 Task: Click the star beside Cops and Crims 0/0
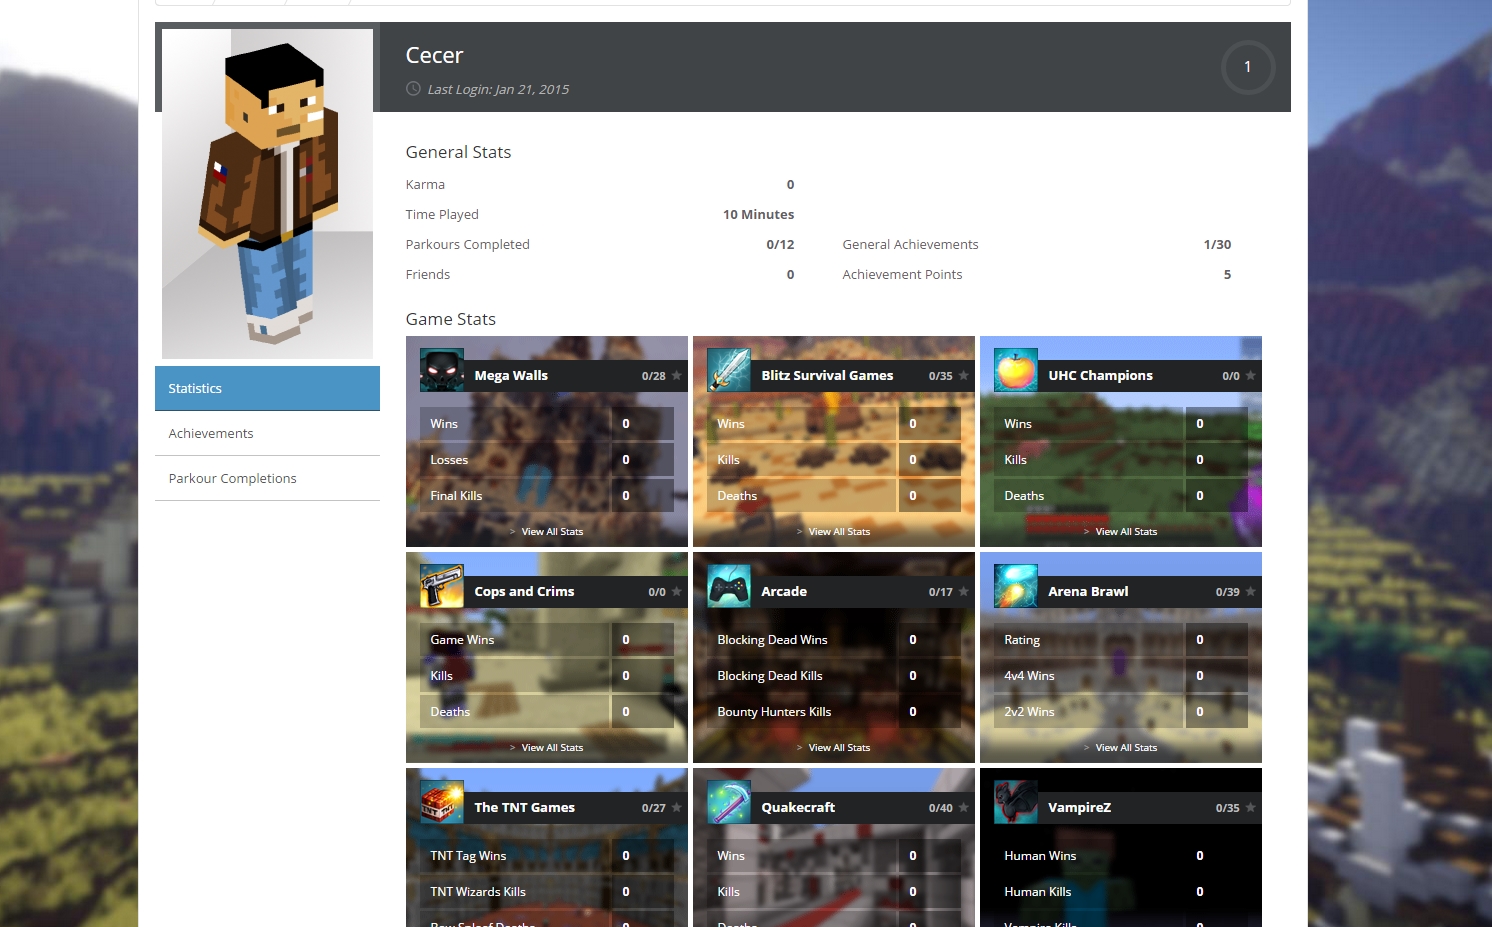[x=677, y=592]
